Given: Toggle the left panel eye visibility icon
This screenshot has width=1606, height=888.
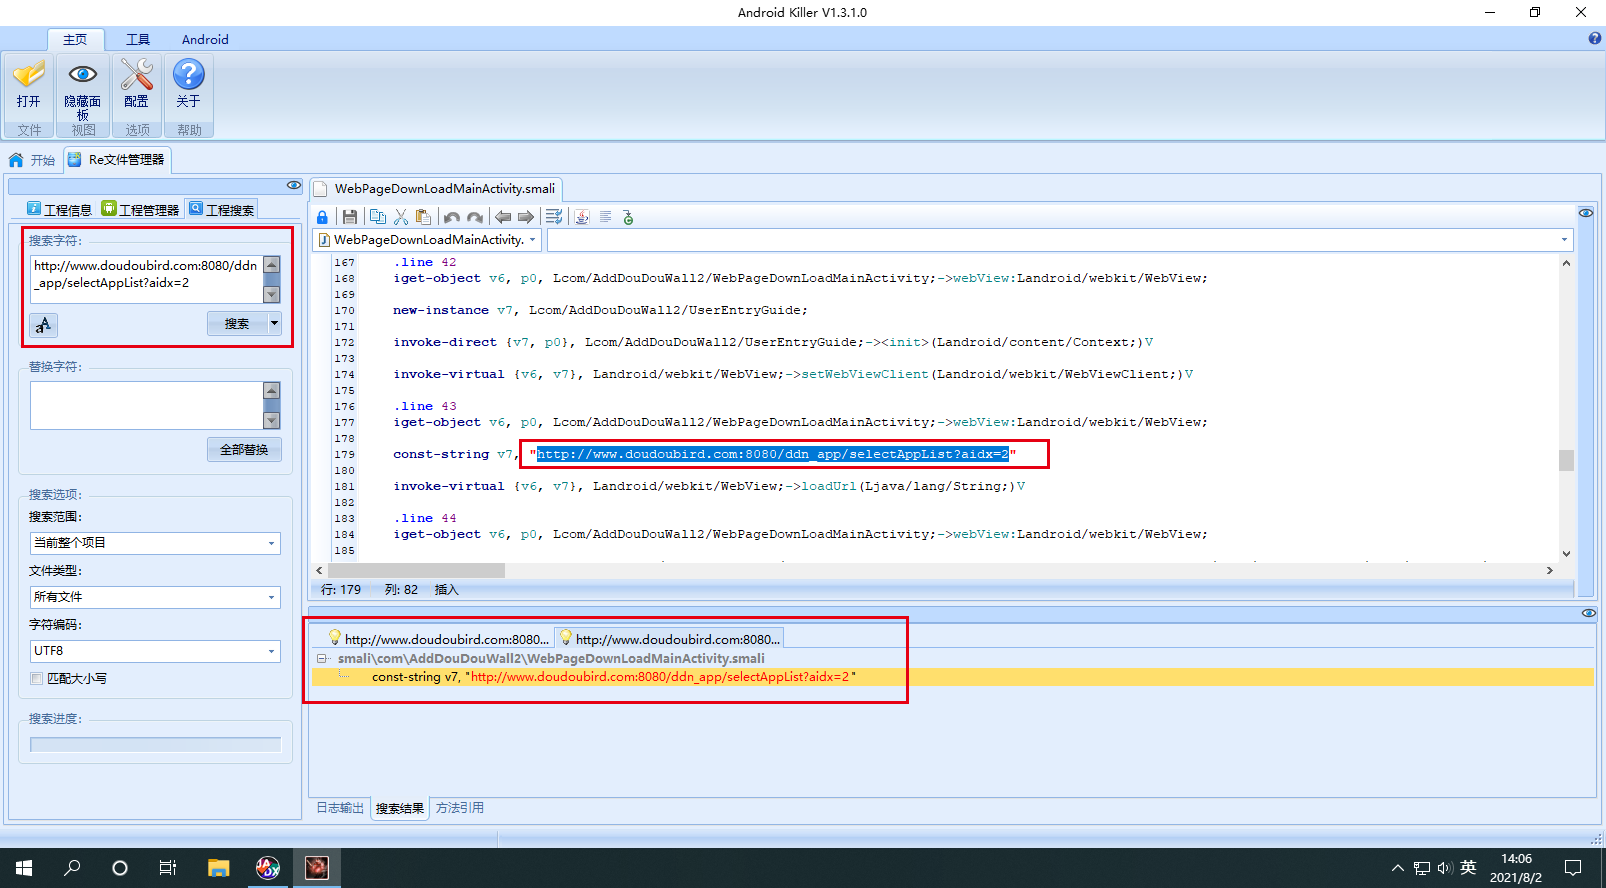Looking at the screenshot, I should tap(294, 185).
